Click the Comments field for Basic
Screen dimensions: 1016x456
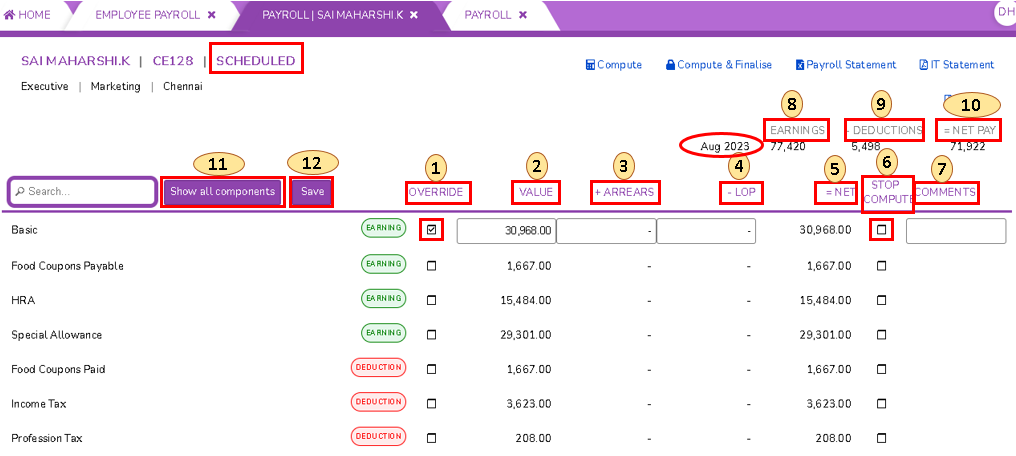click(955, 231)
